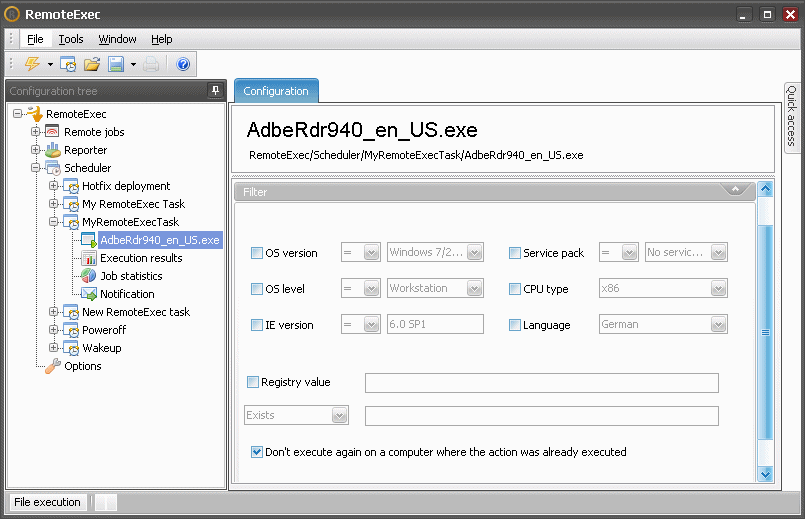
Task: Select Options in the tree
Action: tap(83, 366)
